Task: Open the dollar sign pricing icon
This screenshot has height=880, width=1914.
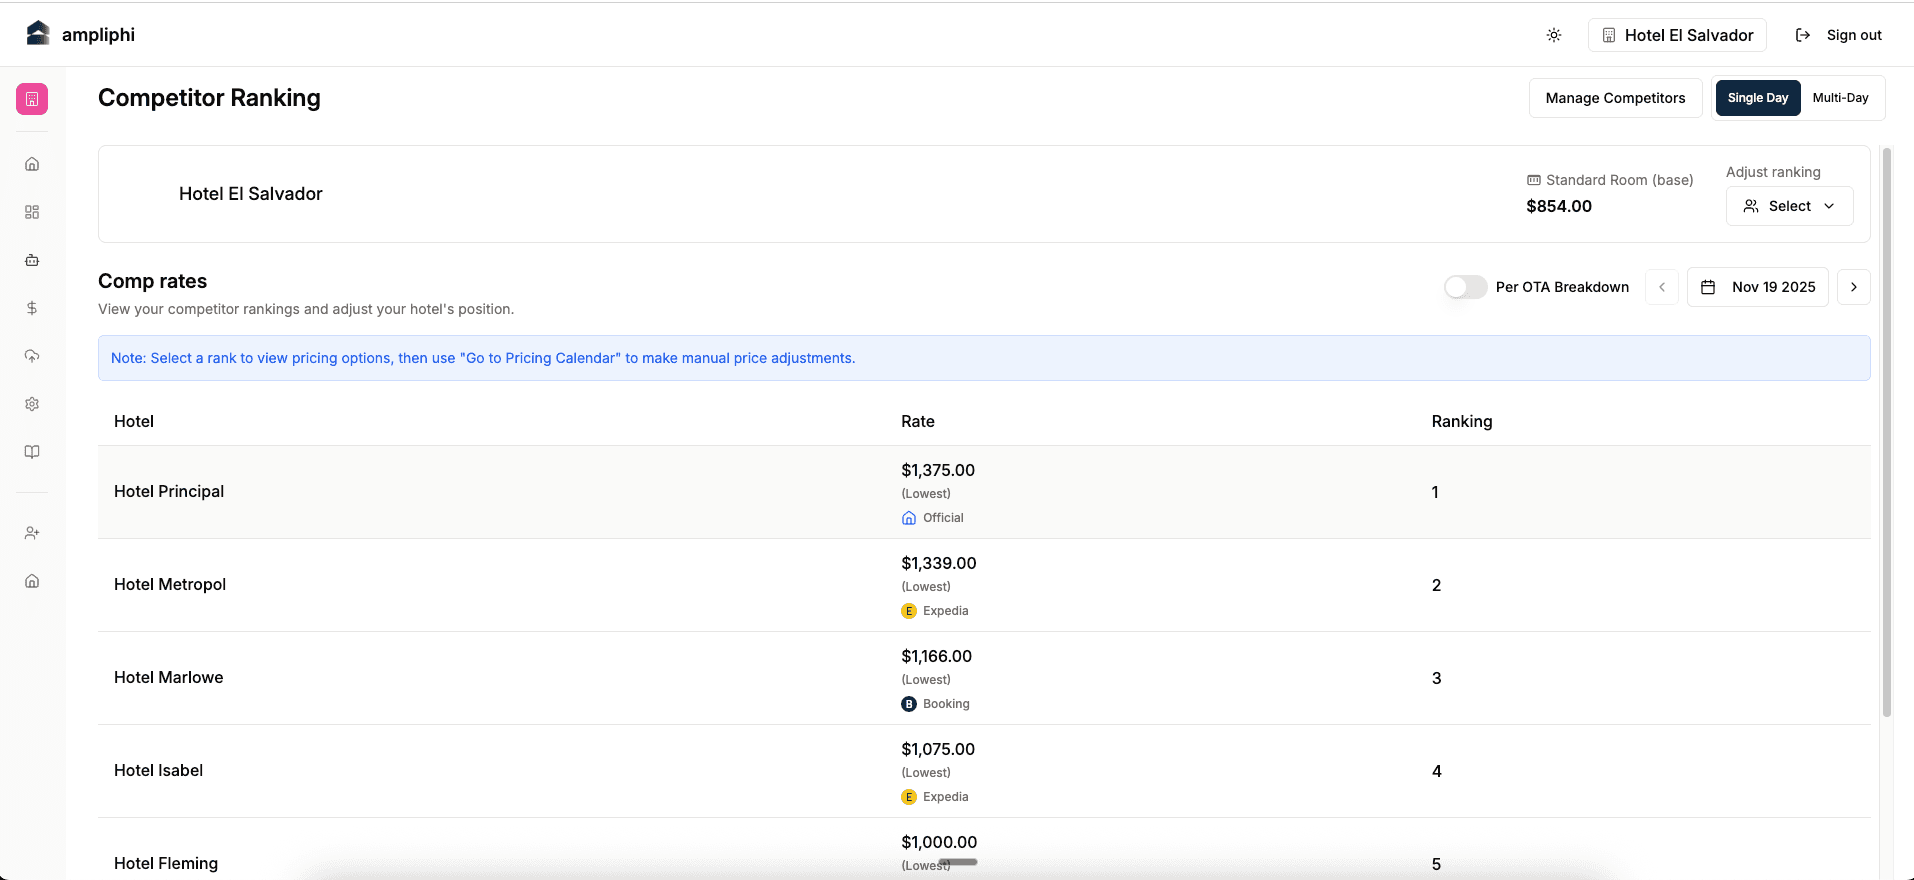Action: [x=32, y=308]
